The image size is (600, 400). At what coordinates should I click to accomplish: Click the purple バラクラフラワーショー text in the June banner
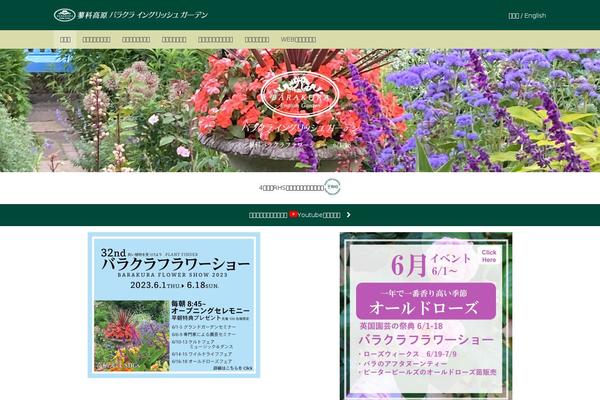426,340
